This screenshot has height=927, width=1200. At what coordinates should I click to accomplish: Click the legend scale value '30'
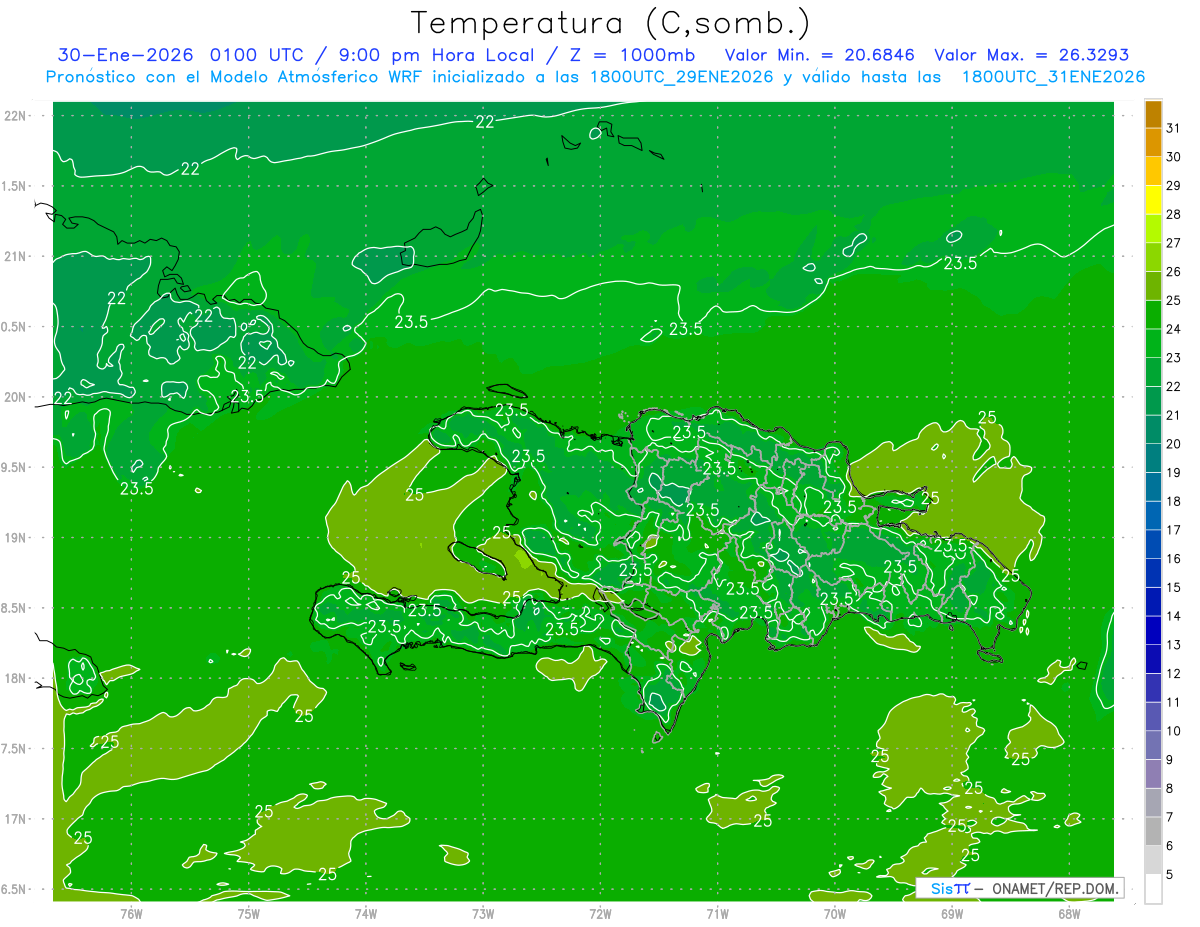(x=1173, y=157)
